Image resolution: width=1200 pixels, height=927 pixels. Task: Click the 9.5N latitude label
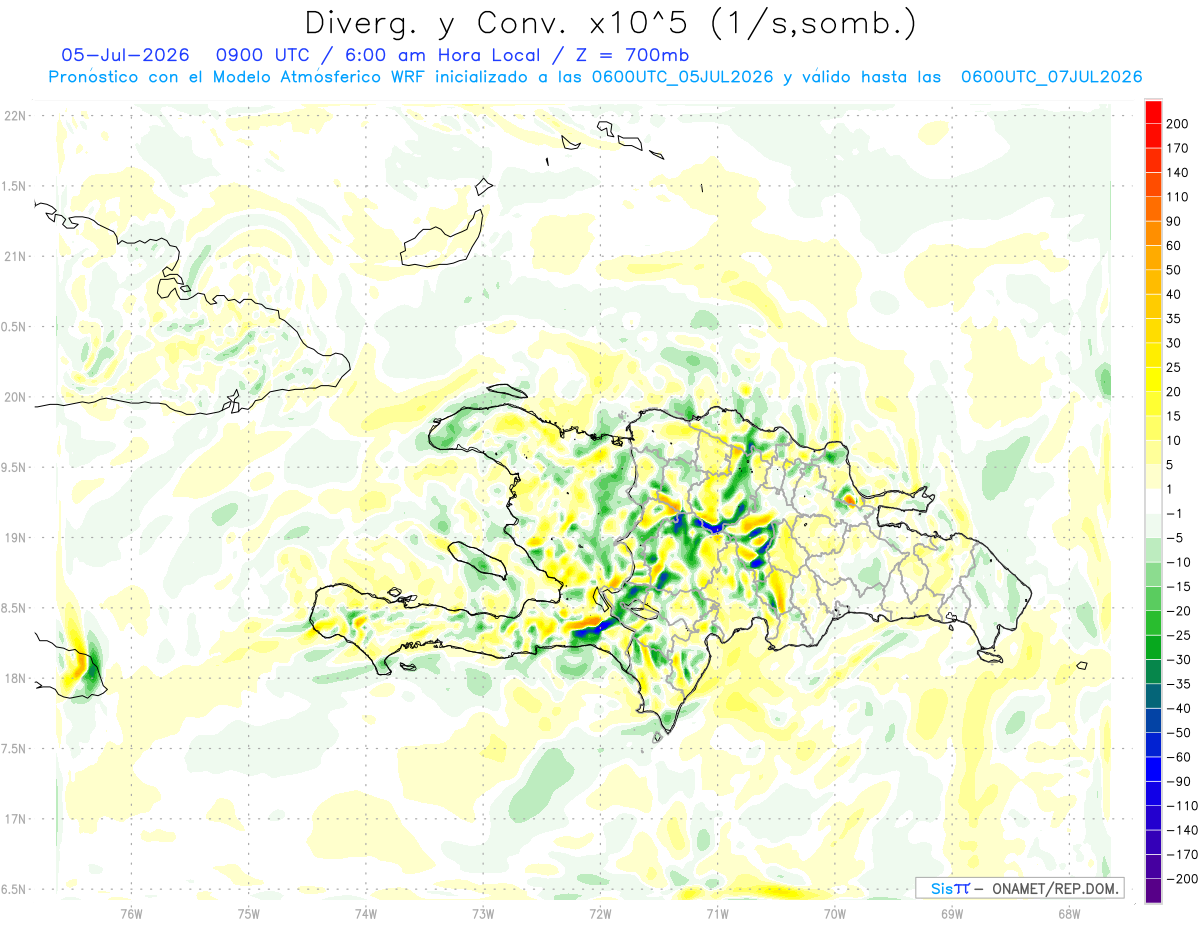(15, 468)
